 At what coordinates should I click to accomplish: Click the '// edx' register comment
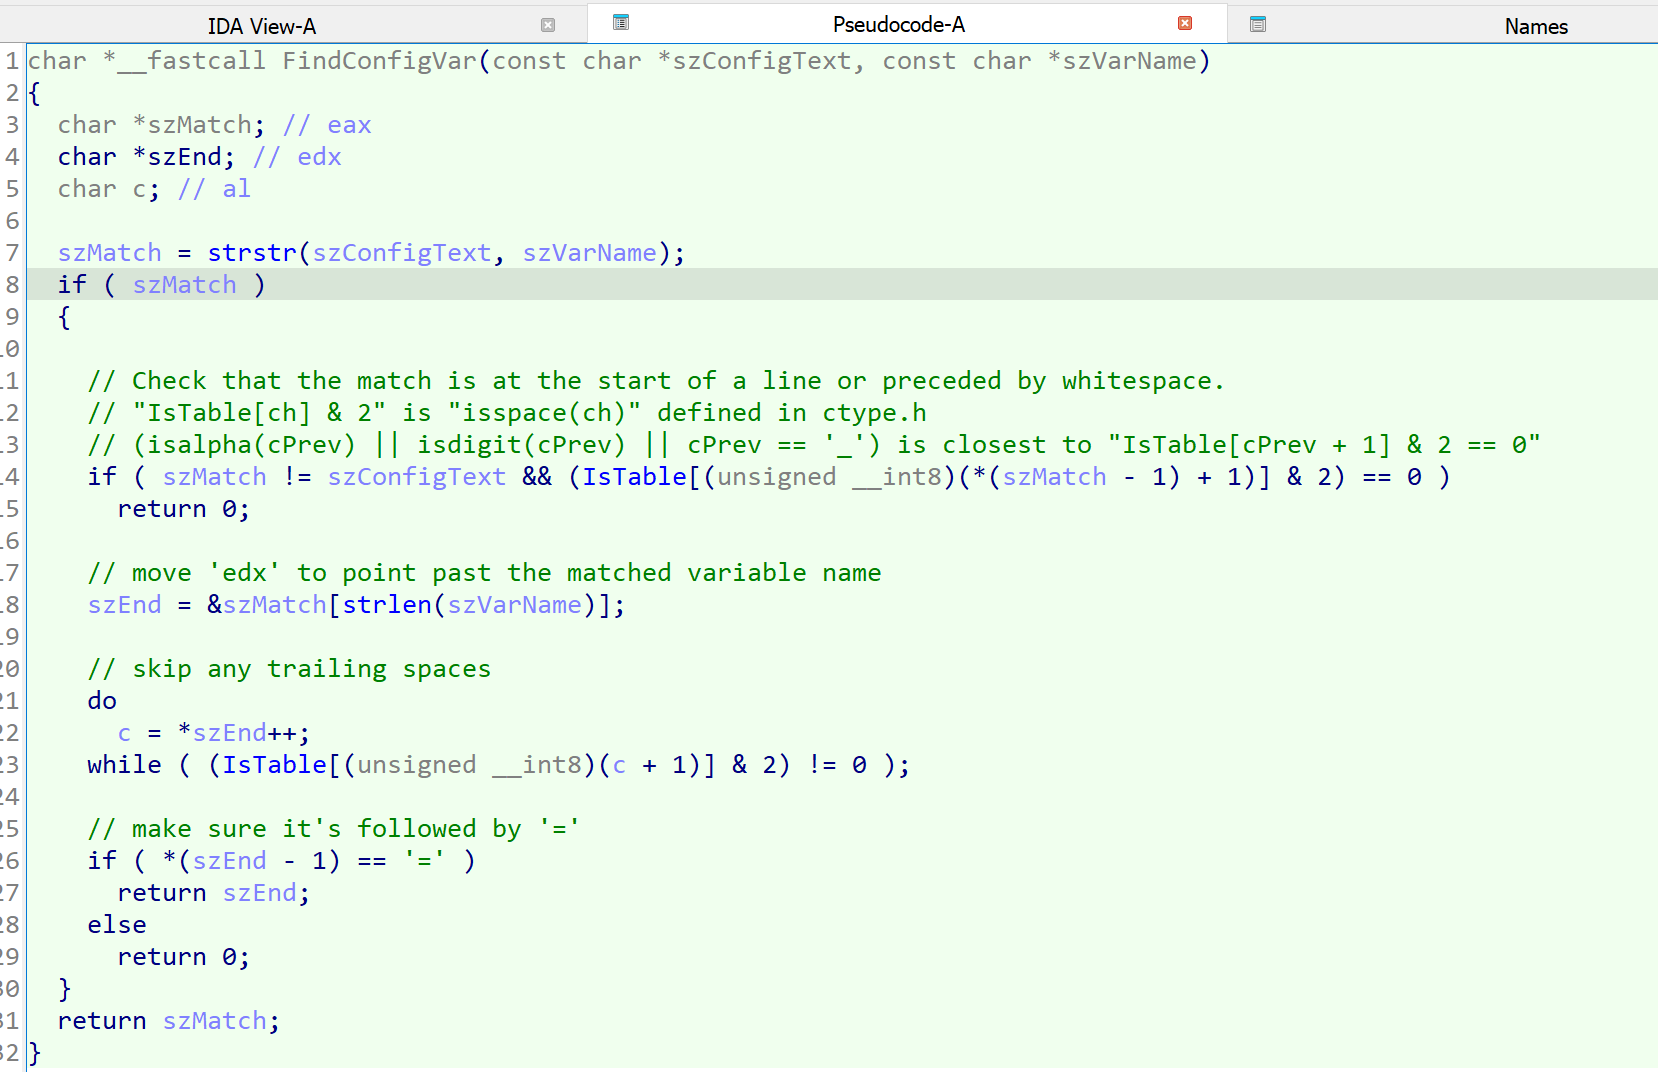pyautogui.click(x=297, y=157)
